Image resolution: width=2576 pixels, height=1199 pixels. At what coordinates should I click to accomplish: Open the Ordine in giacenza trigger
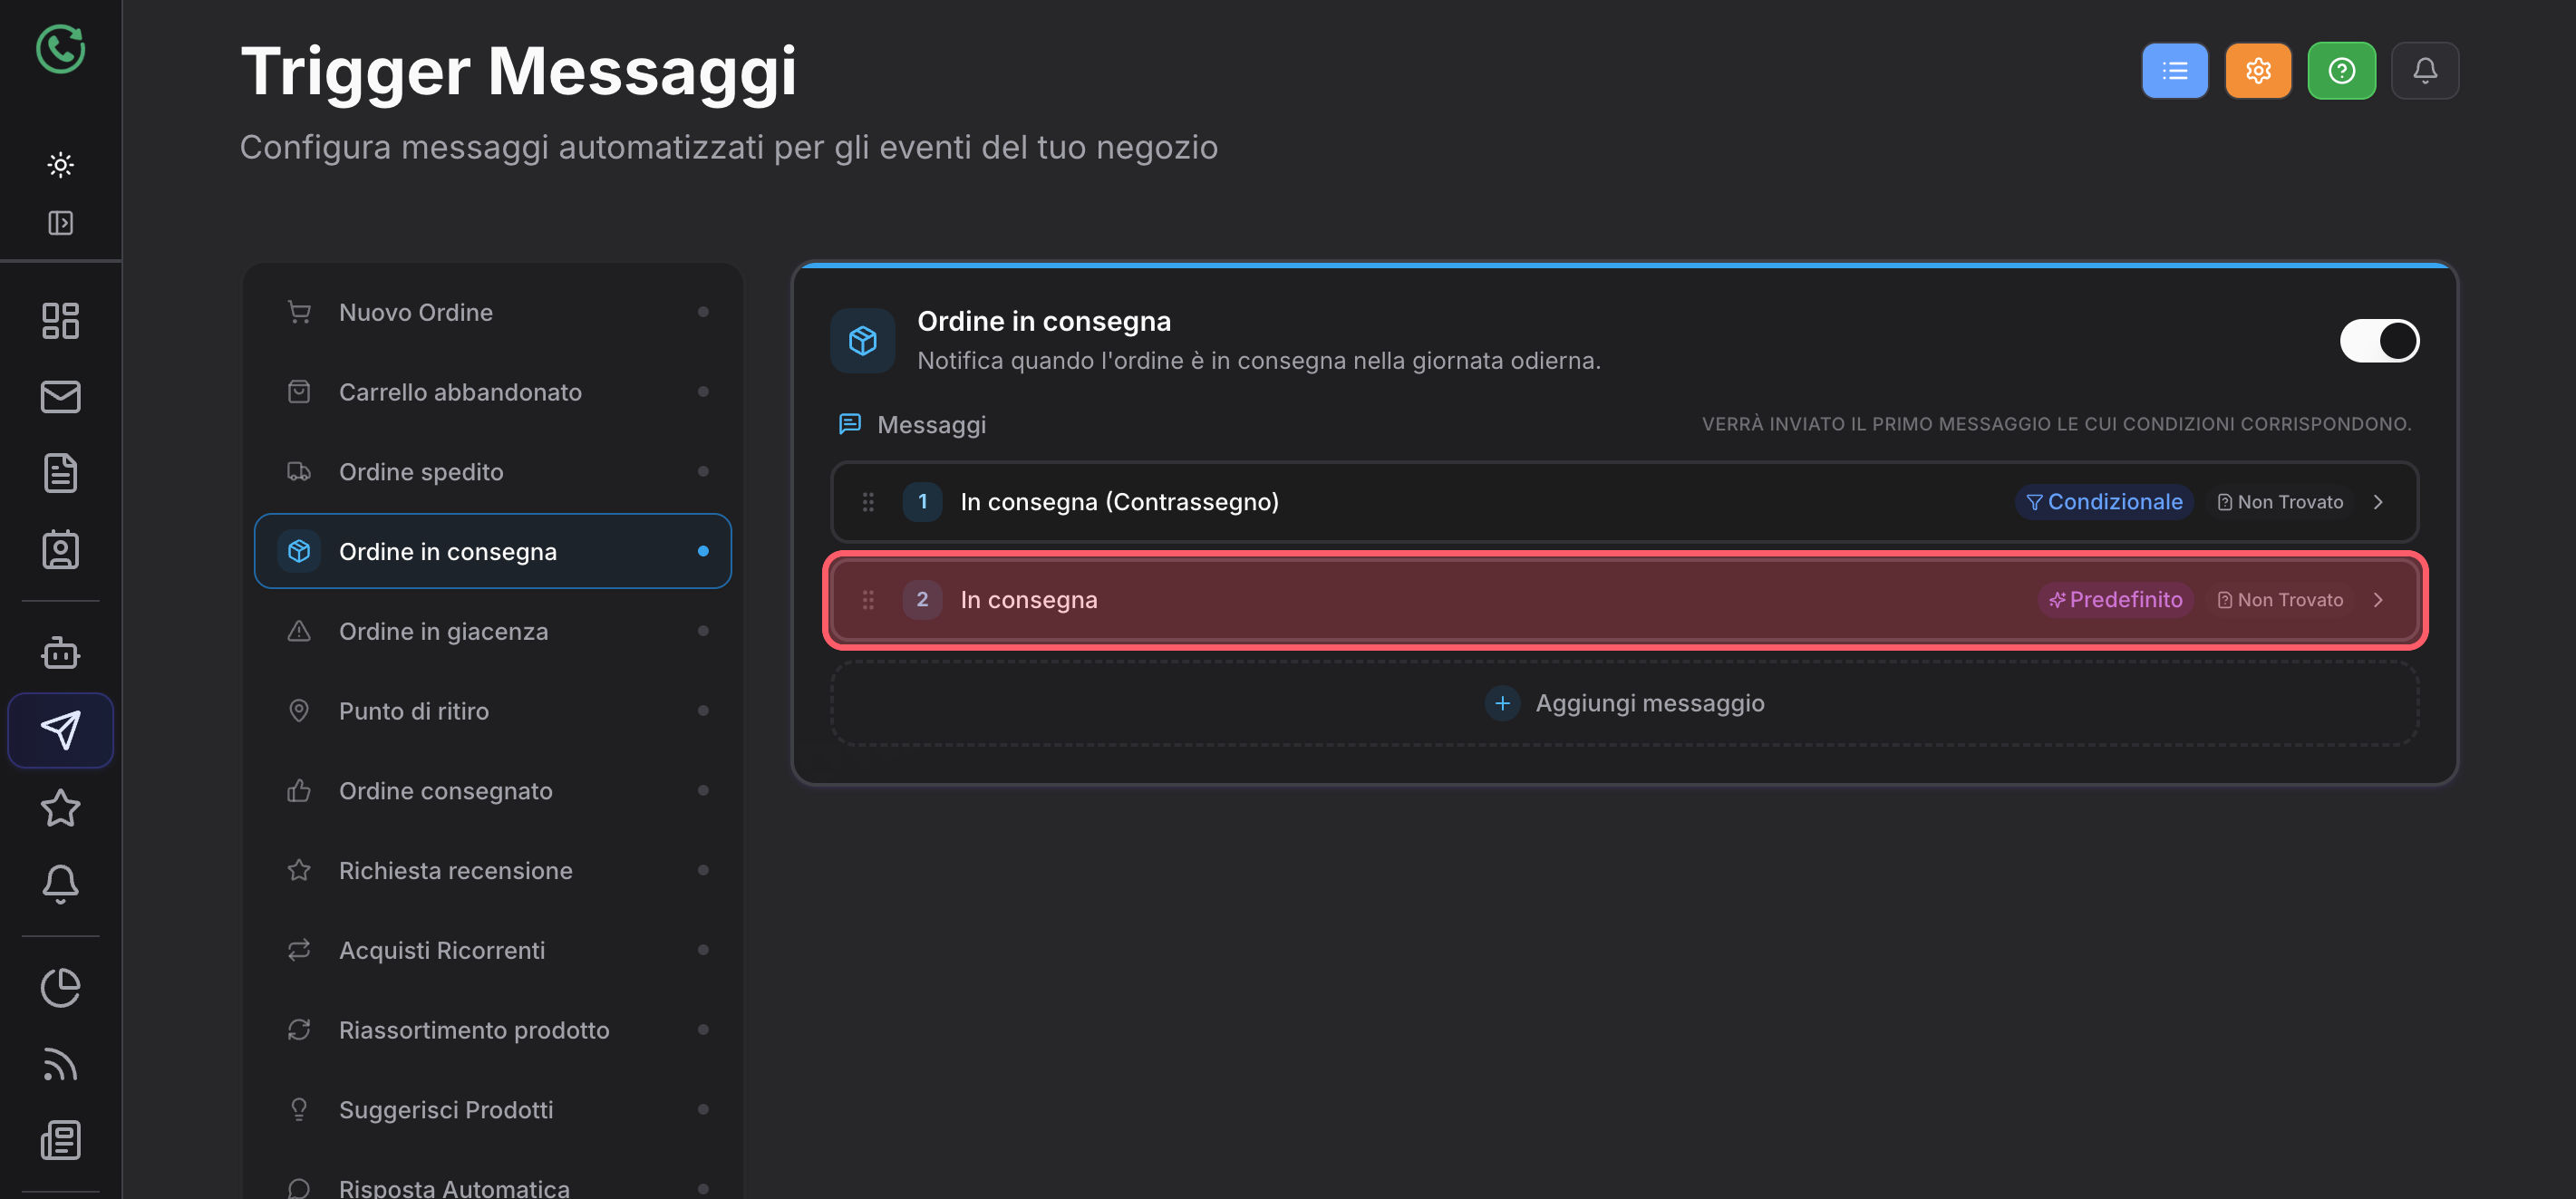coord(493,631)
